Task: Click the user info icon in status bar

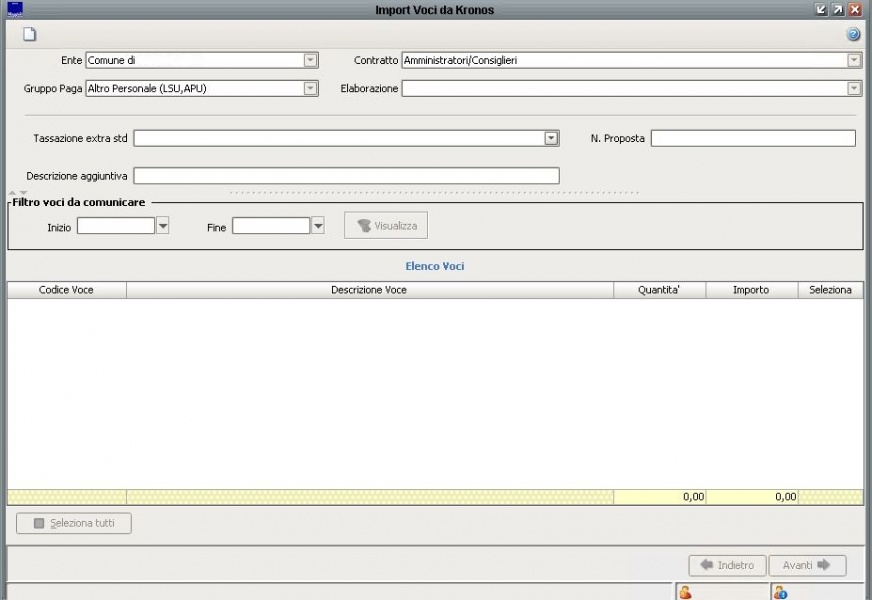Action: click(780, 593)
